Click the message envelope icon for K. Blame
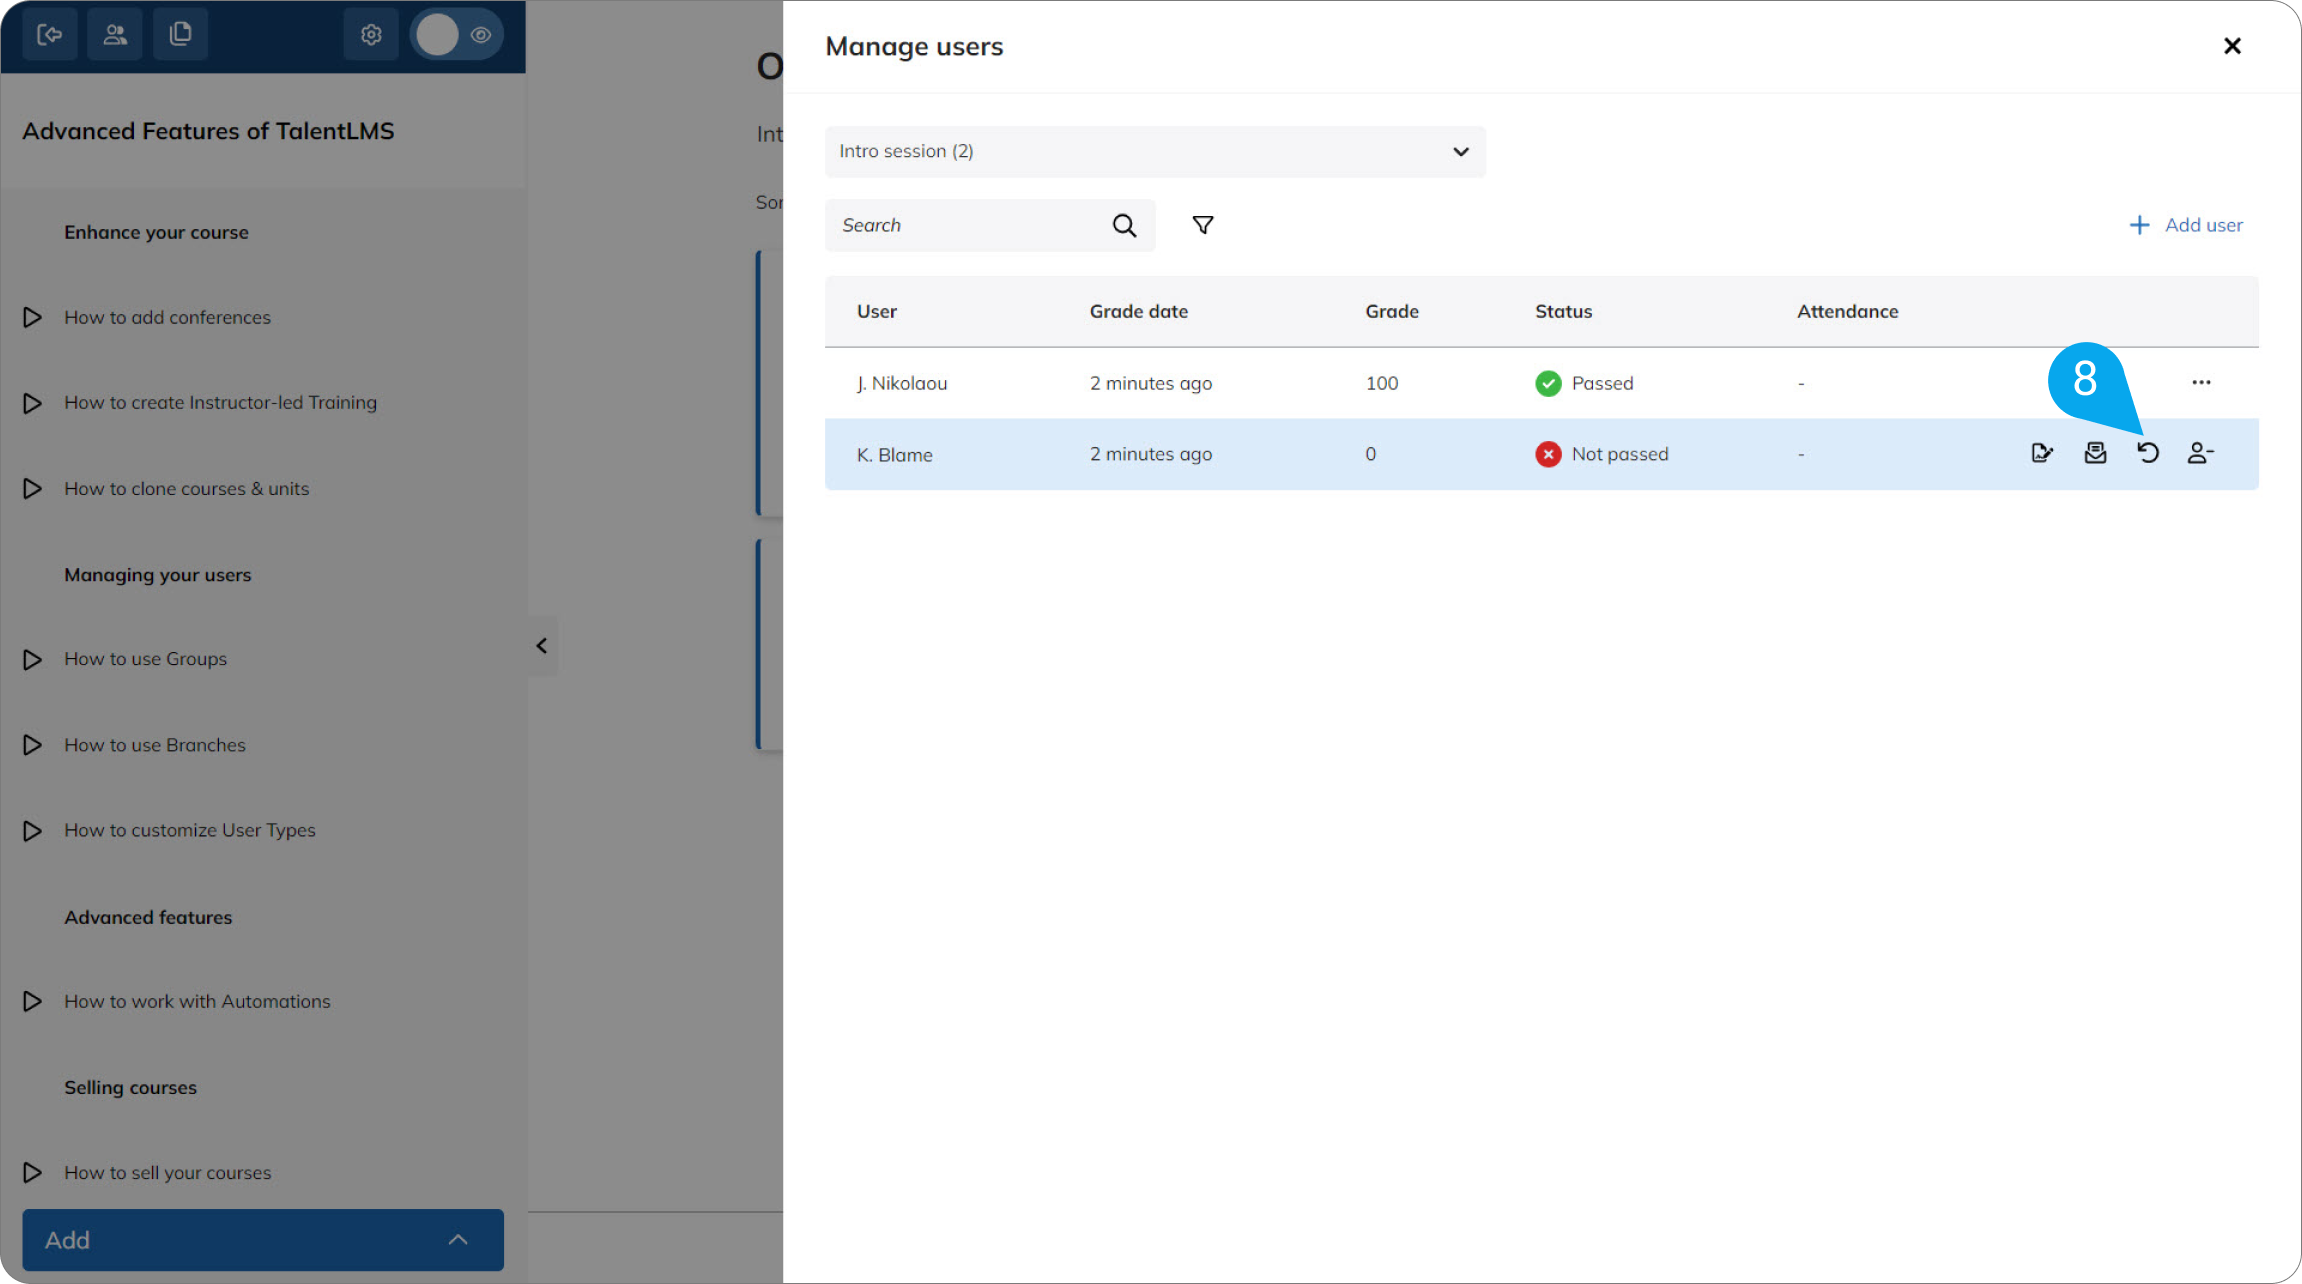2302x1284 pixels. click(x=2095, y=453)
